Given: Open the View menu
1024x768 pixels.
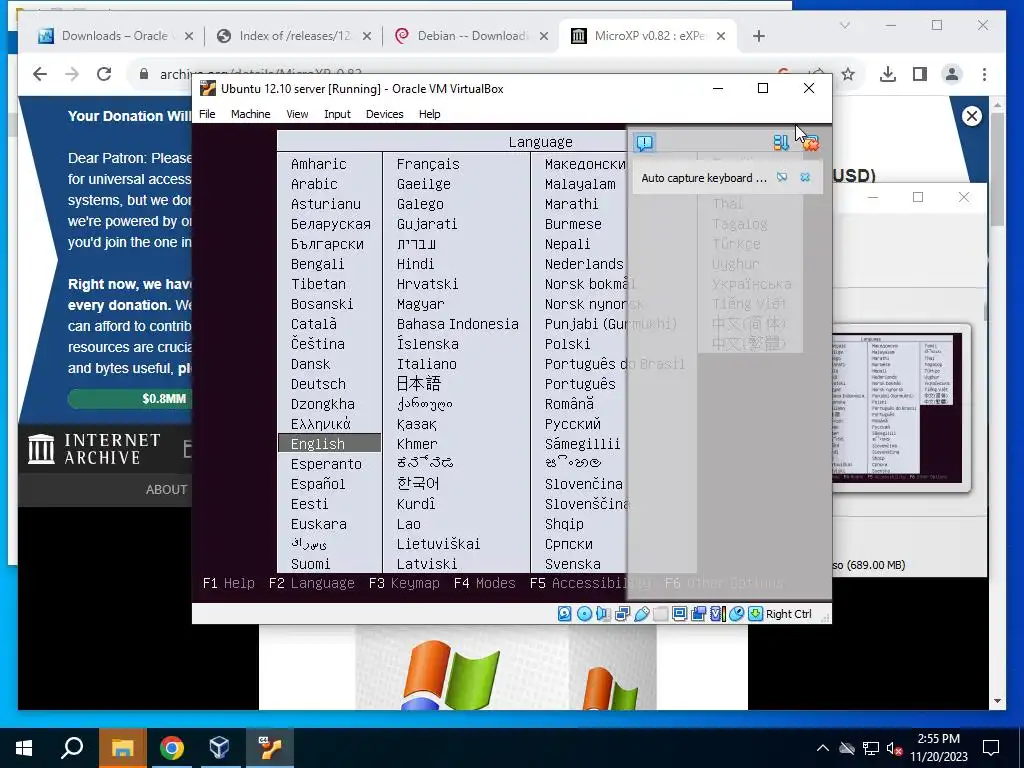Looking at the screenshot, I should tap(297, 114).
